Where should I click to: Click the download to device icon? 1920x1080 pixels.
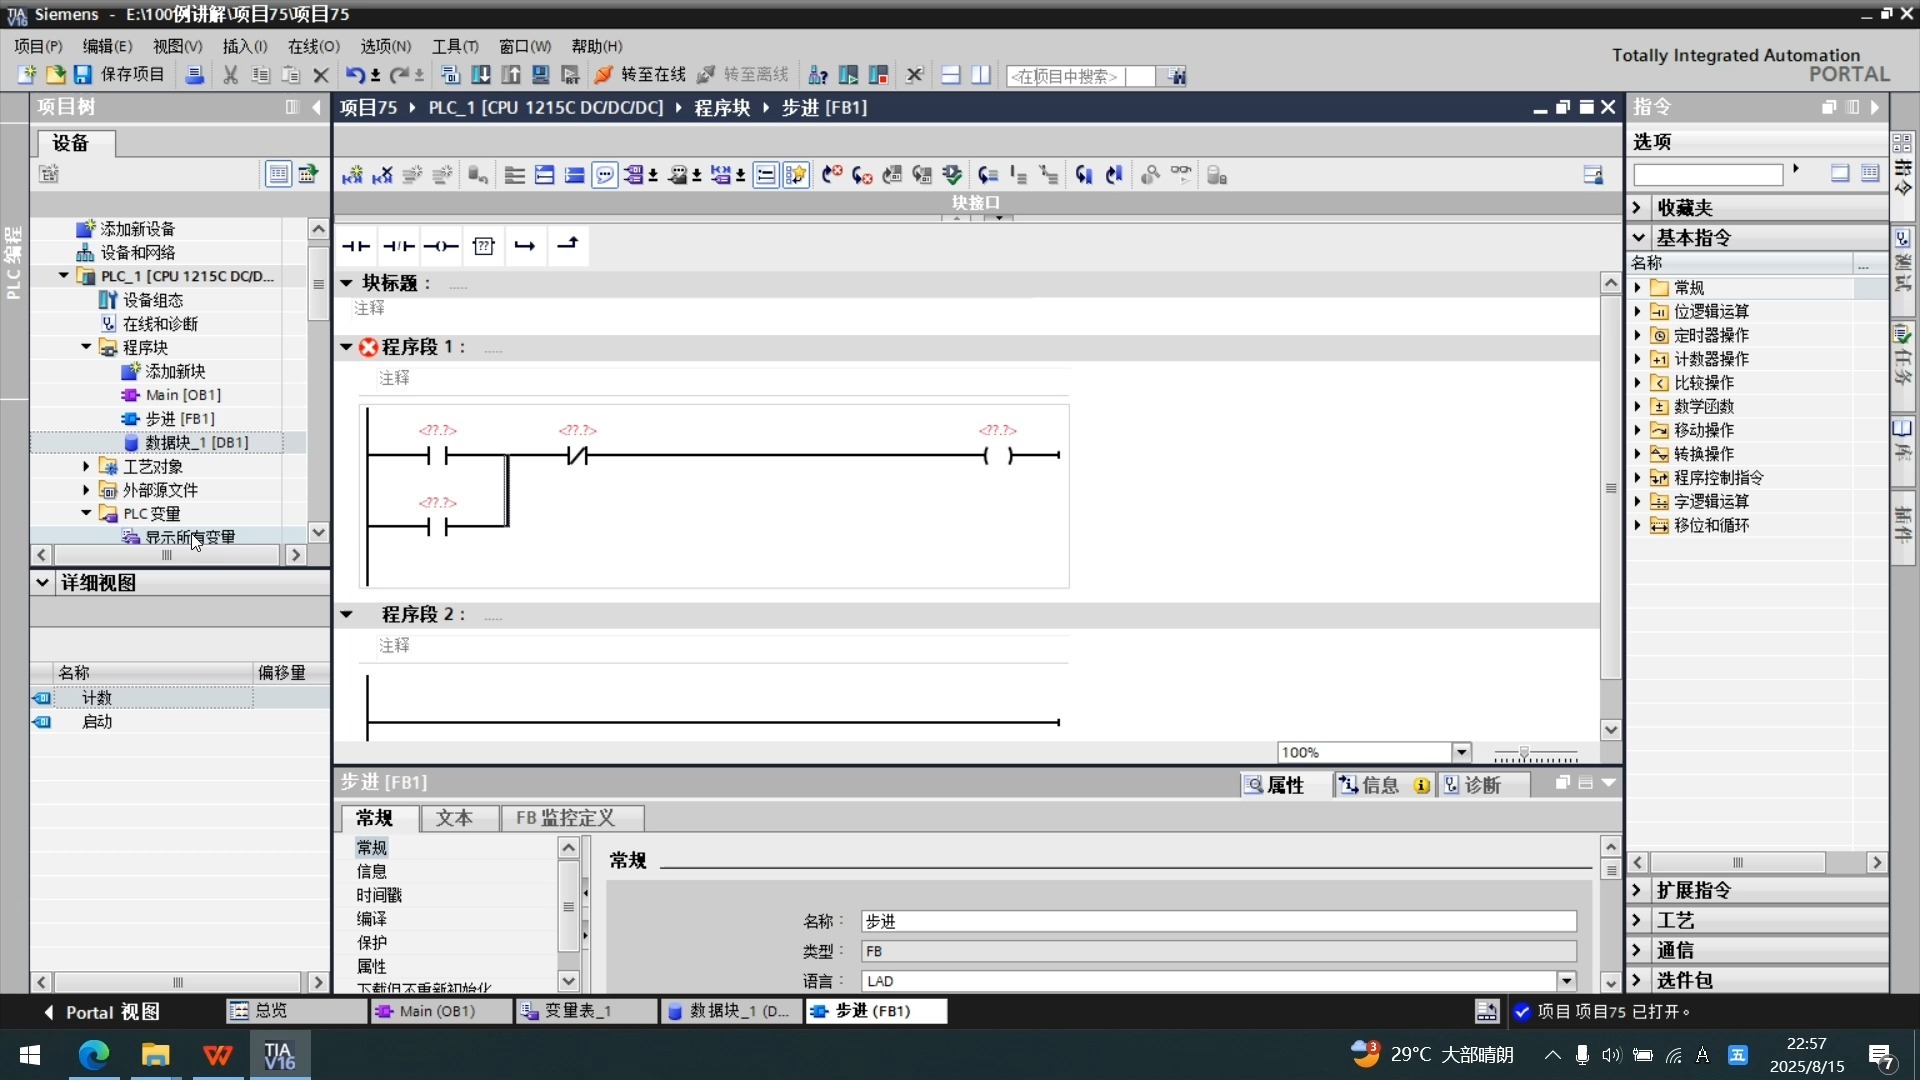pos(481,75)
